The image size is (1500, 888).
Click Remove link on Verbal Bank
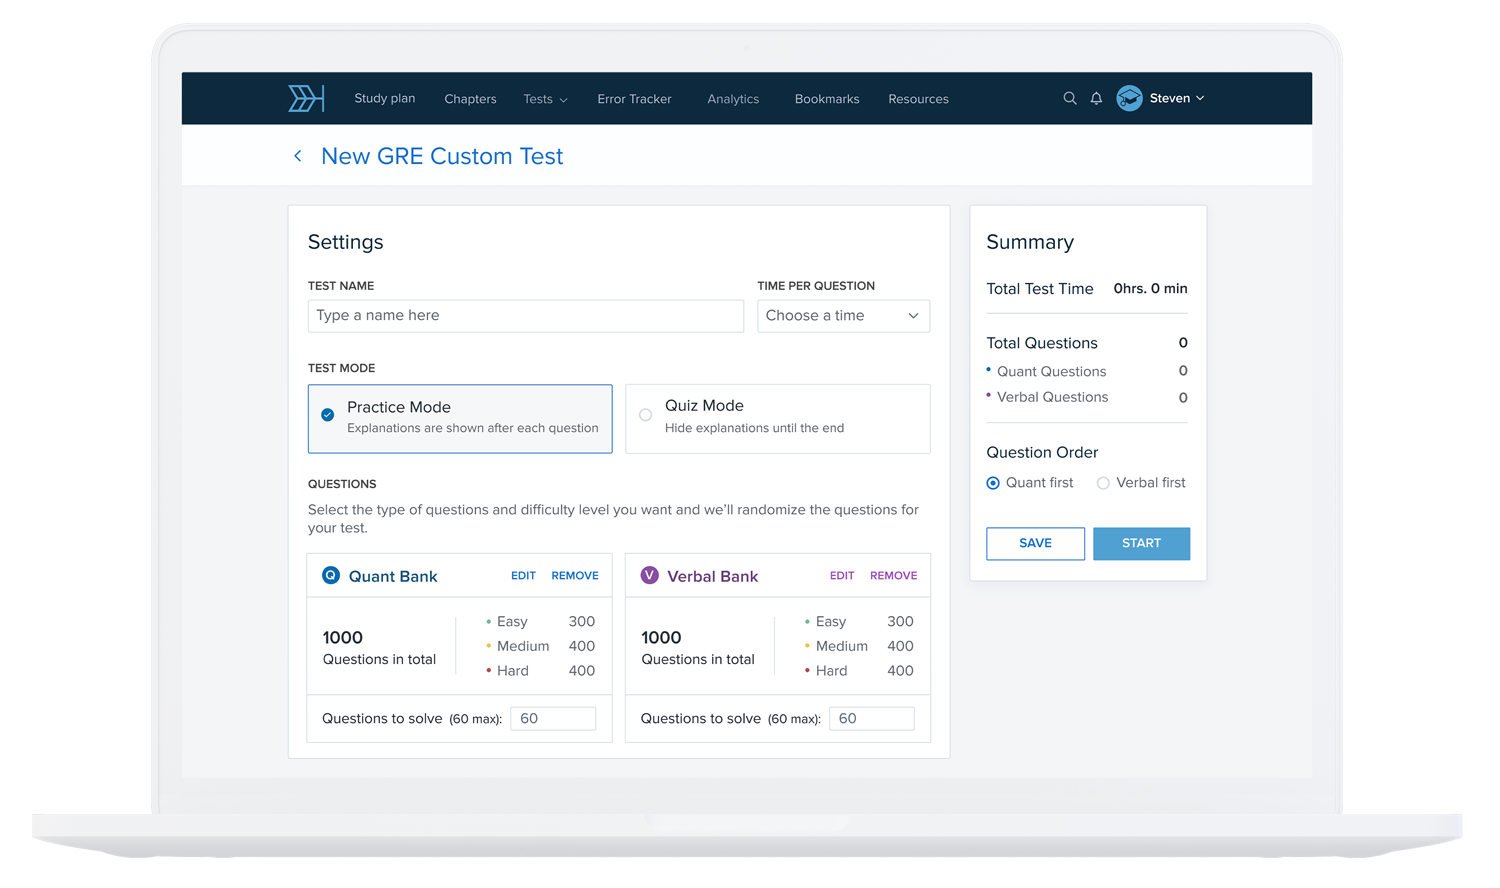(x=893, y=576)
